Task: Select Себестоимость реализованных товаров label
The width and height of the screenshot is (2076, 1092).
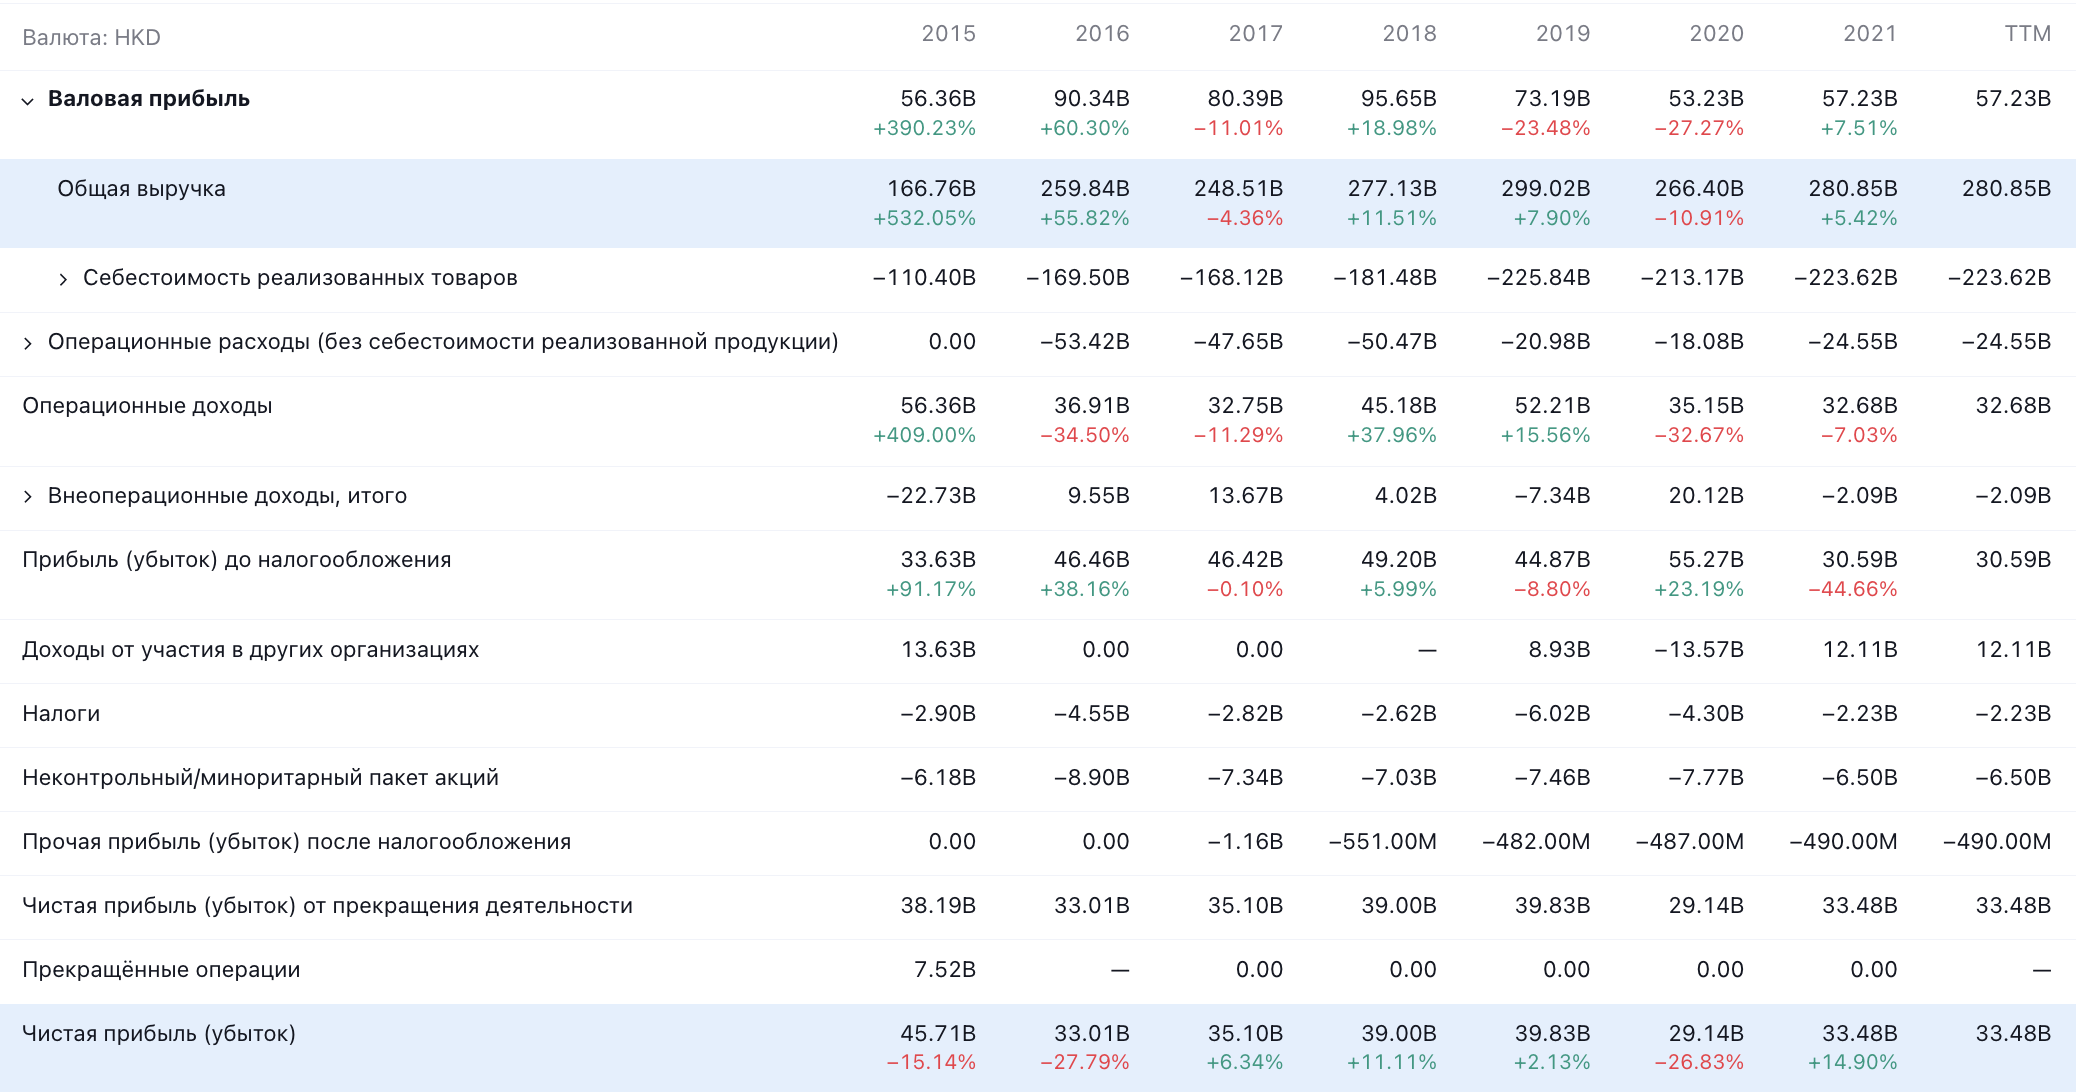Action: [x=300, y=278]
